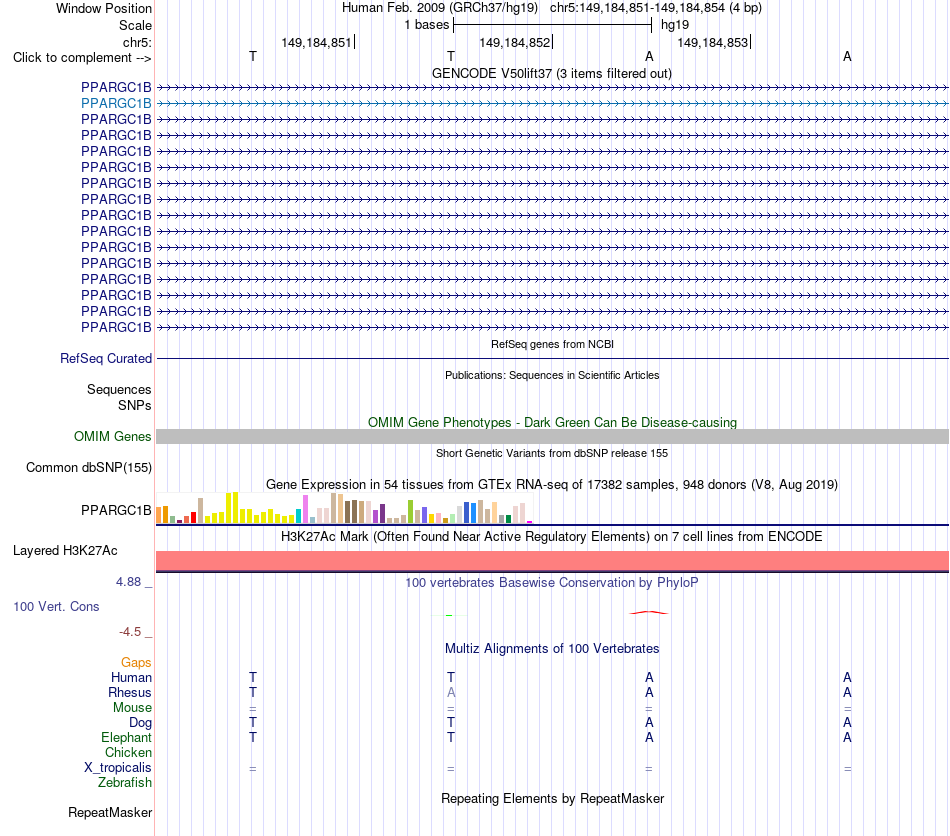Click the -4.5 PhyloP lower scale value
The height and width of the screenshot is (836, 950).
130,632
